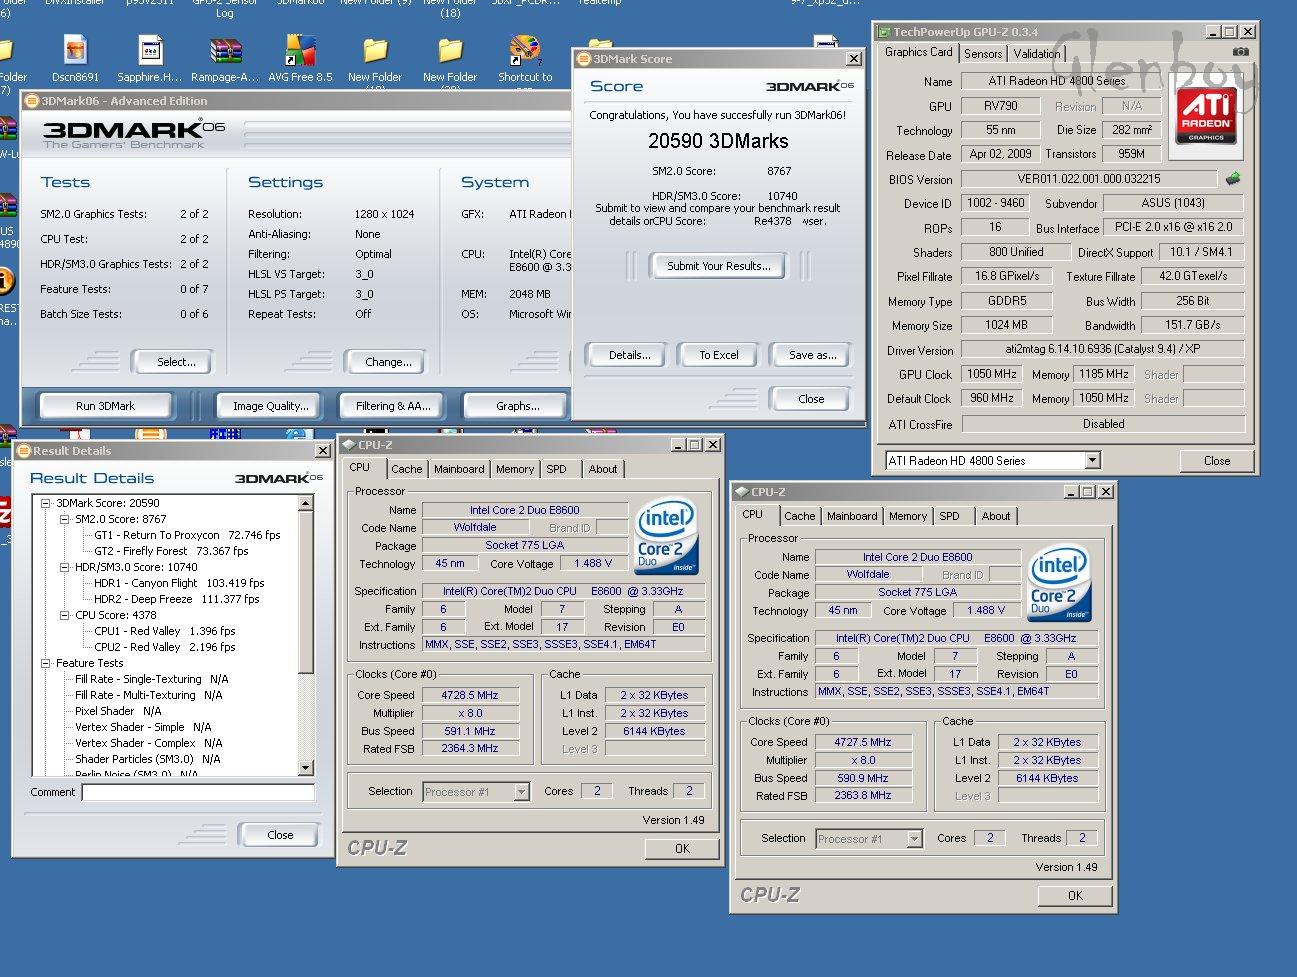Click the Result Details scrollbar down arrow
The image size is (1297, 977).
tap(306, 768)
